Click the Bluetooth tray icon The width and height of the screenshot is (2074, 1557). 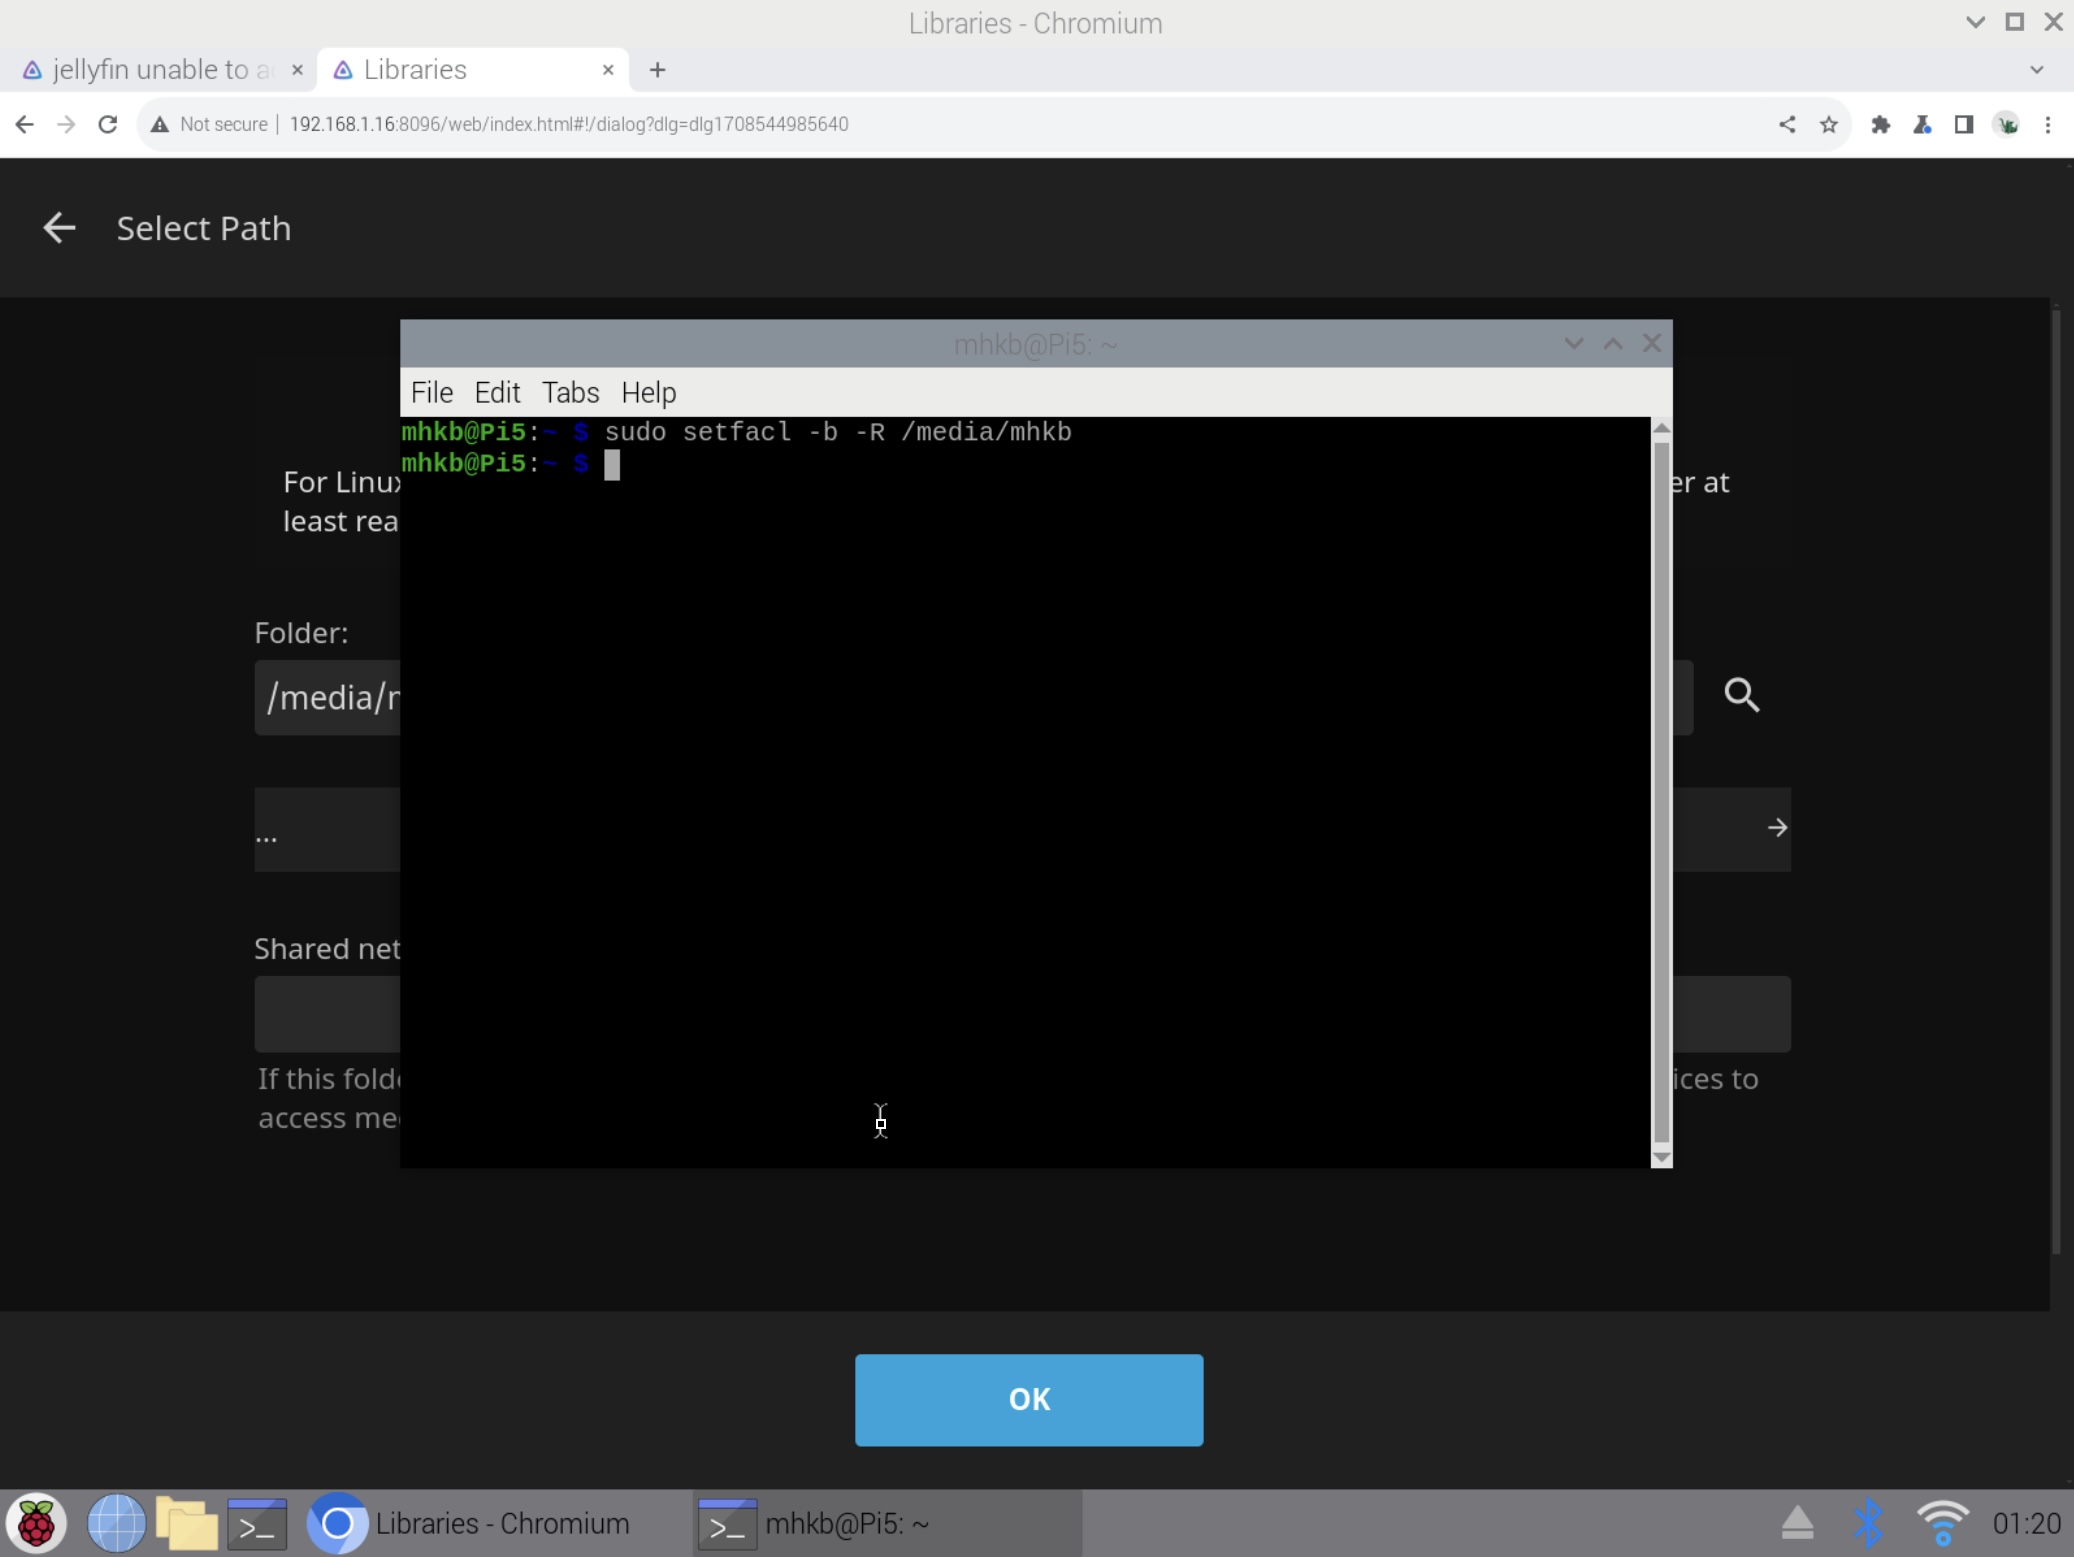coord(1867,1523)
